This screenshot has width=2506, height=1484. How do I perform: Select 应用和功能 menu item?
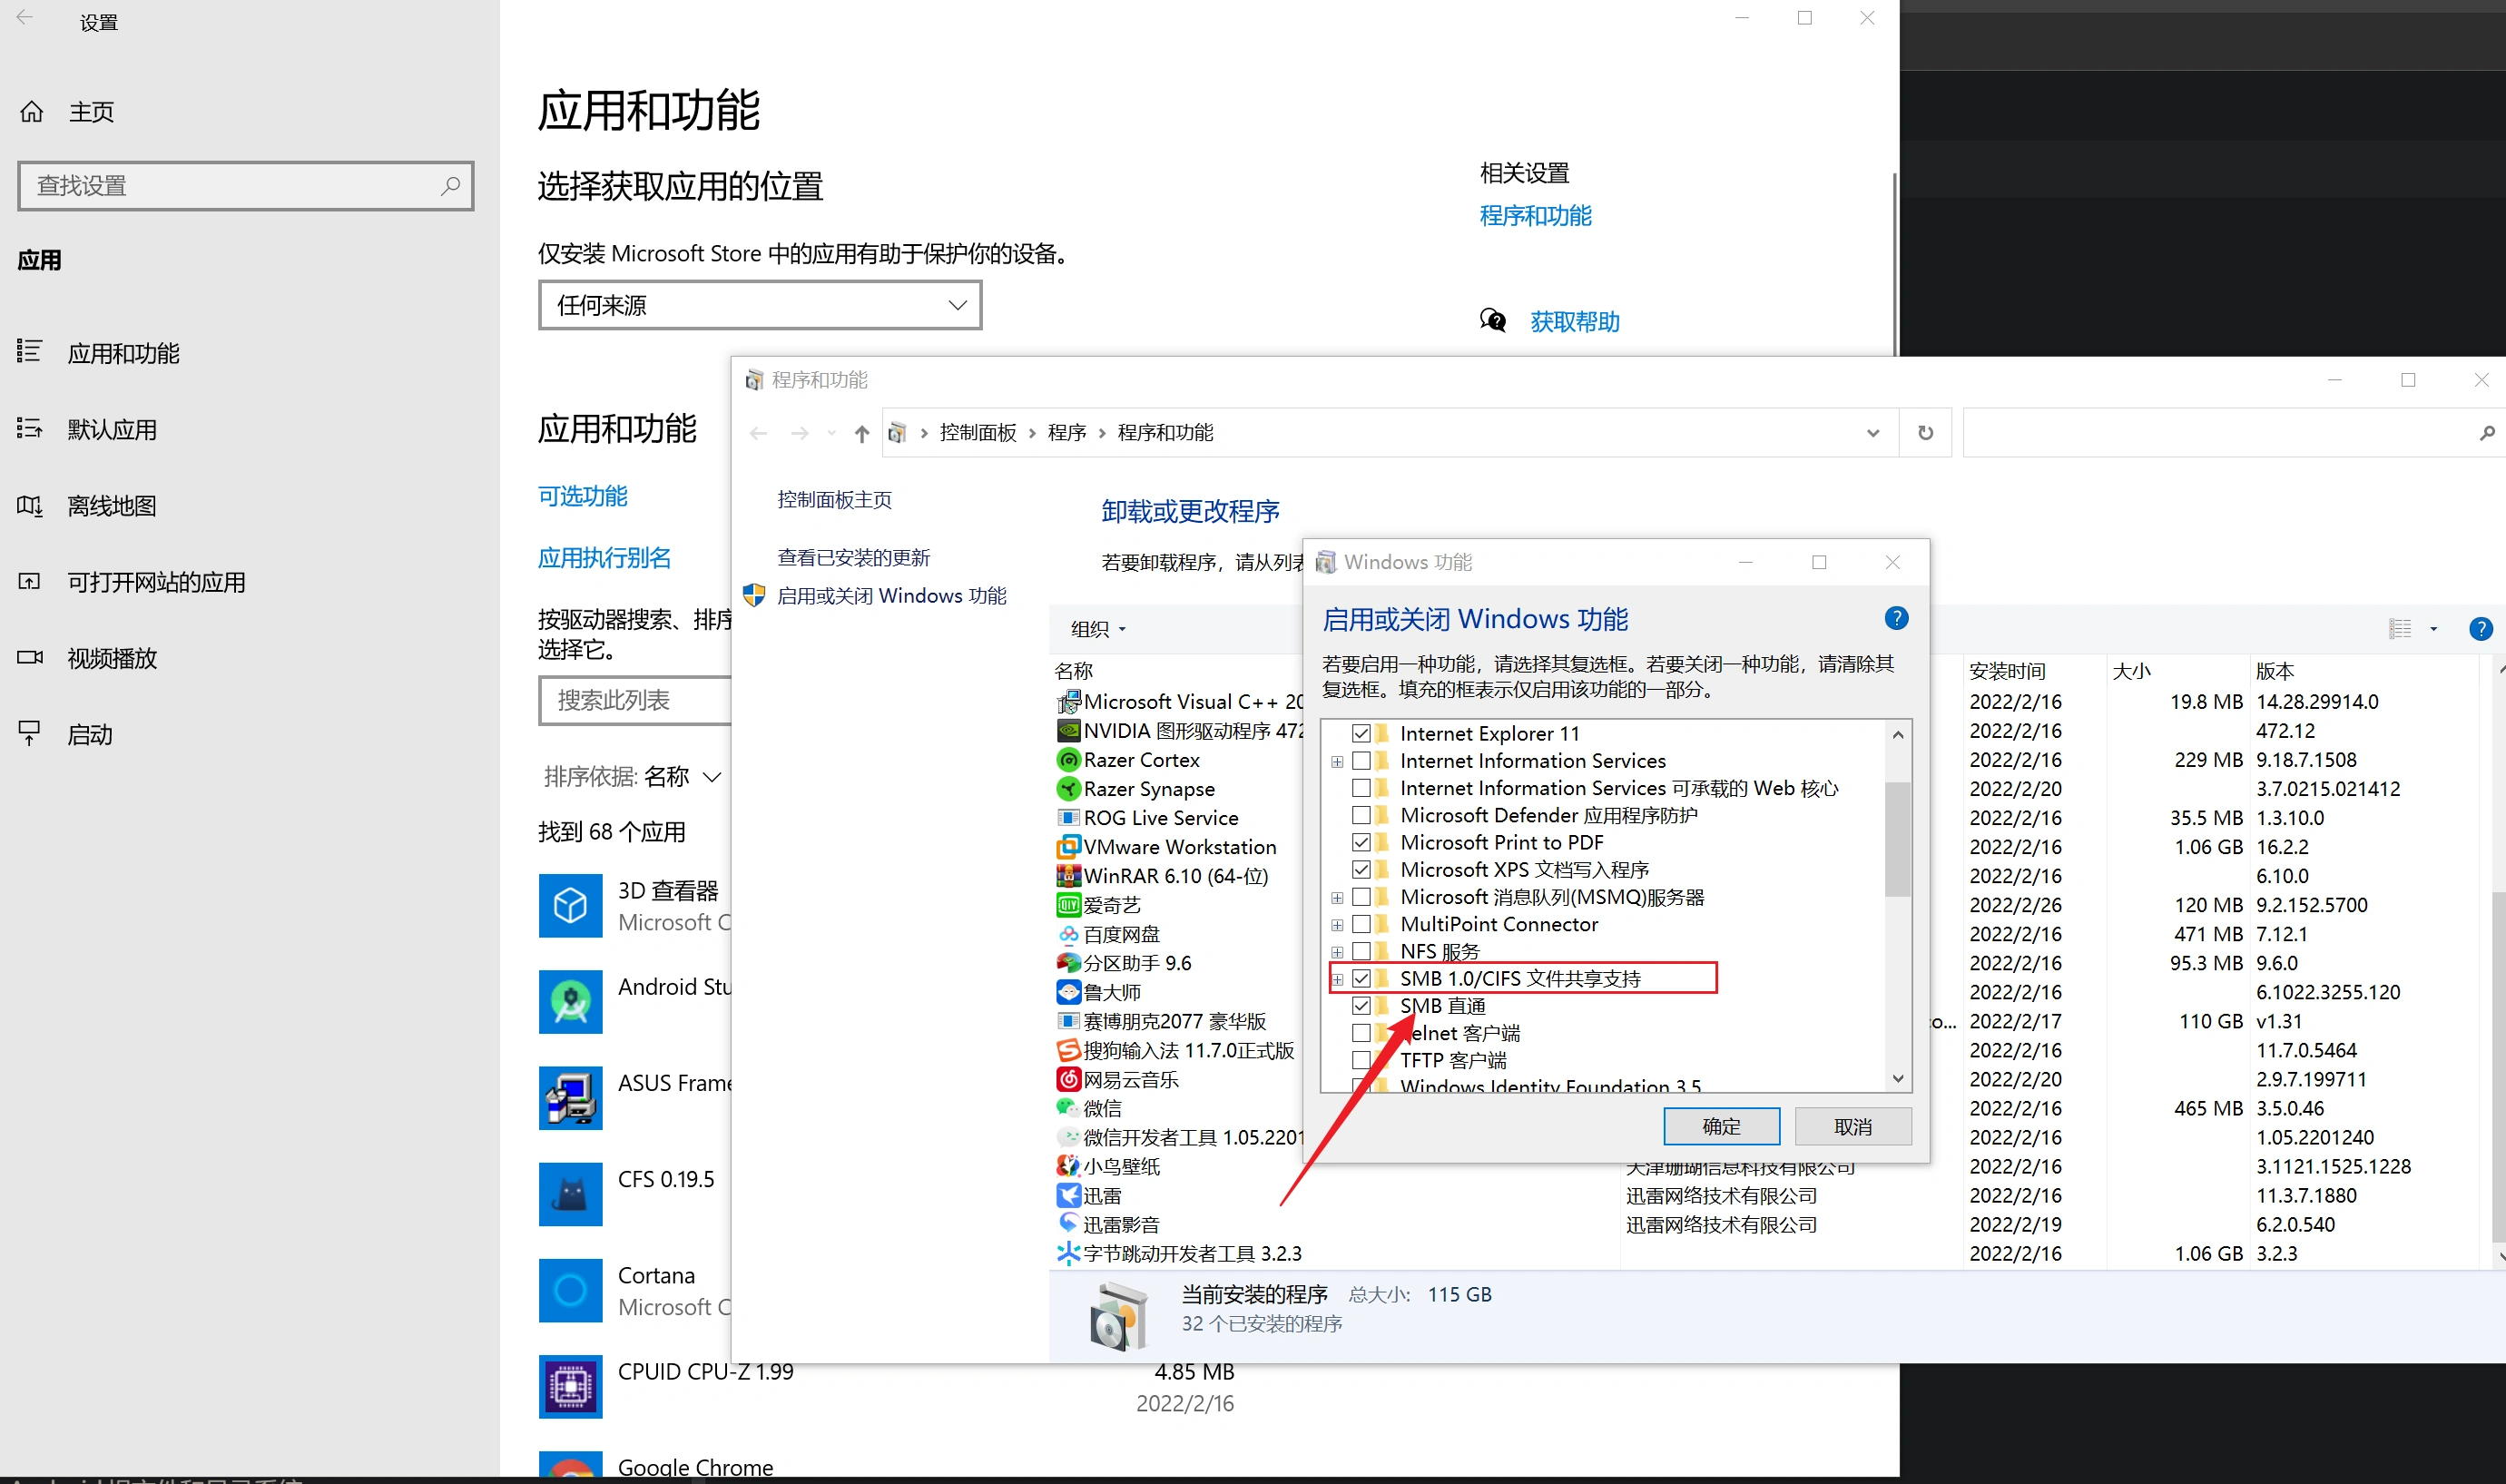[x=125, y=348]
